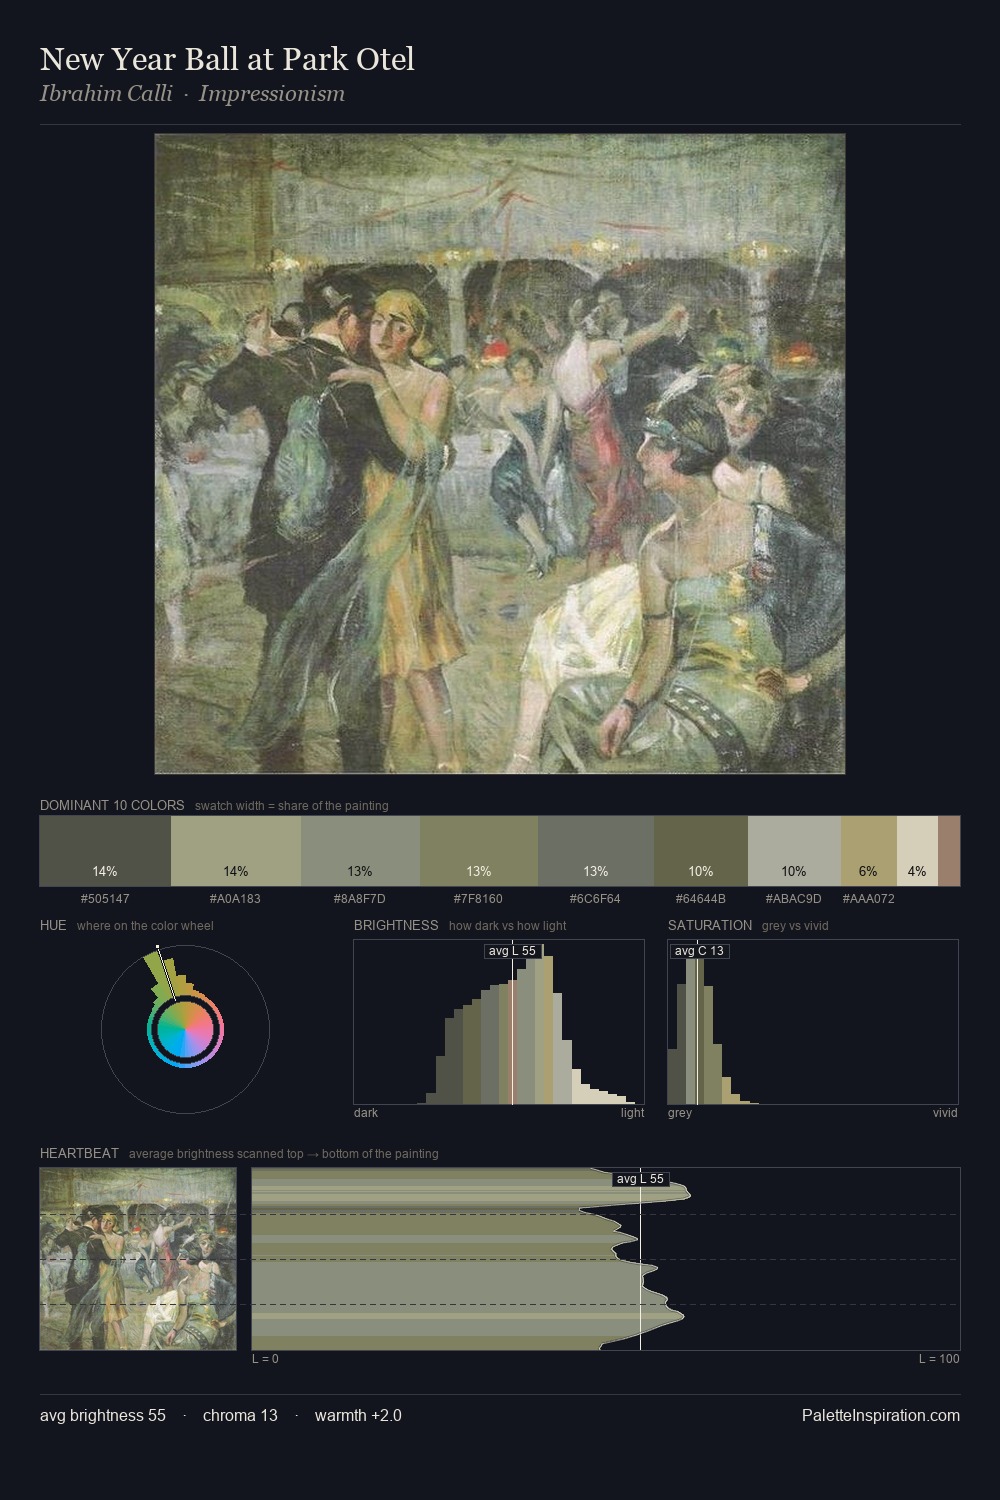Click the avg L 55 marker in the heartbeat chart

[x=640, y=1179]
